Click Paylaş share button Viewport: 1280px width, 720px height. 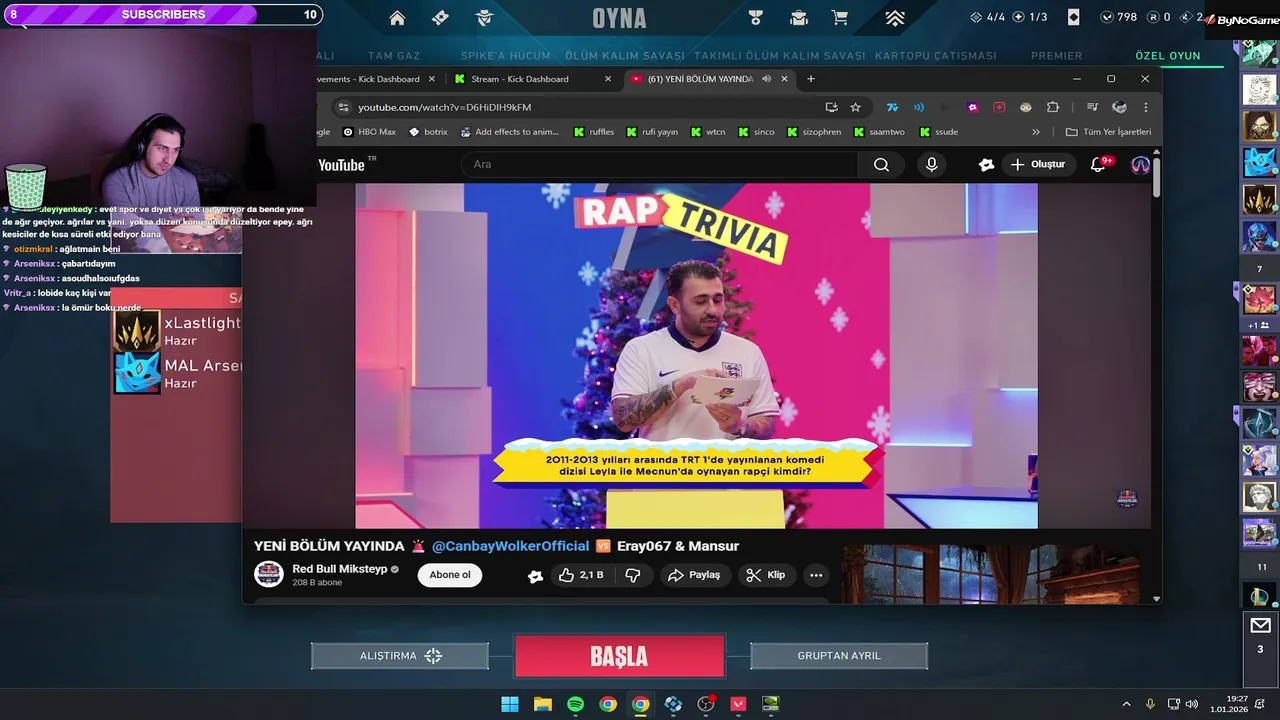click(694, 575)
